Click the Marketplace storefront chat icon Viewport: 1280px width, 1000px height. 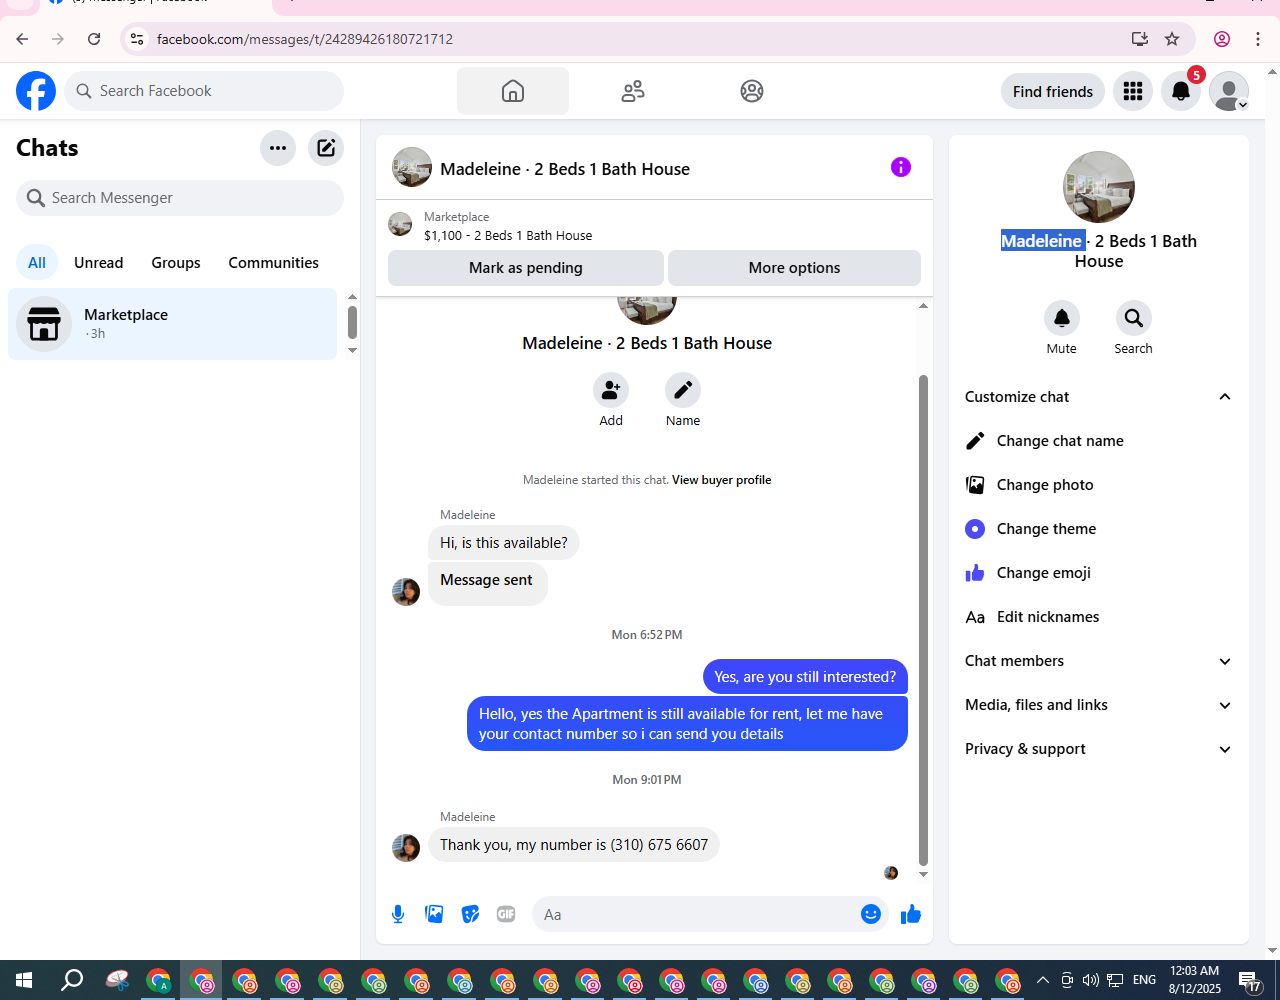coord(44,324)
